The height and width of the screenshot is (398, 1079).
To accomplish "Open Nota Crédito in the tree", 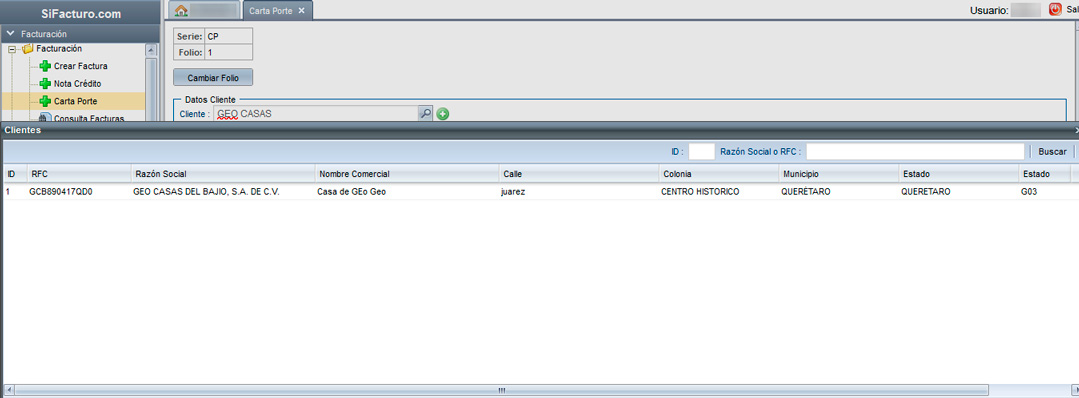I will point(77,83).
